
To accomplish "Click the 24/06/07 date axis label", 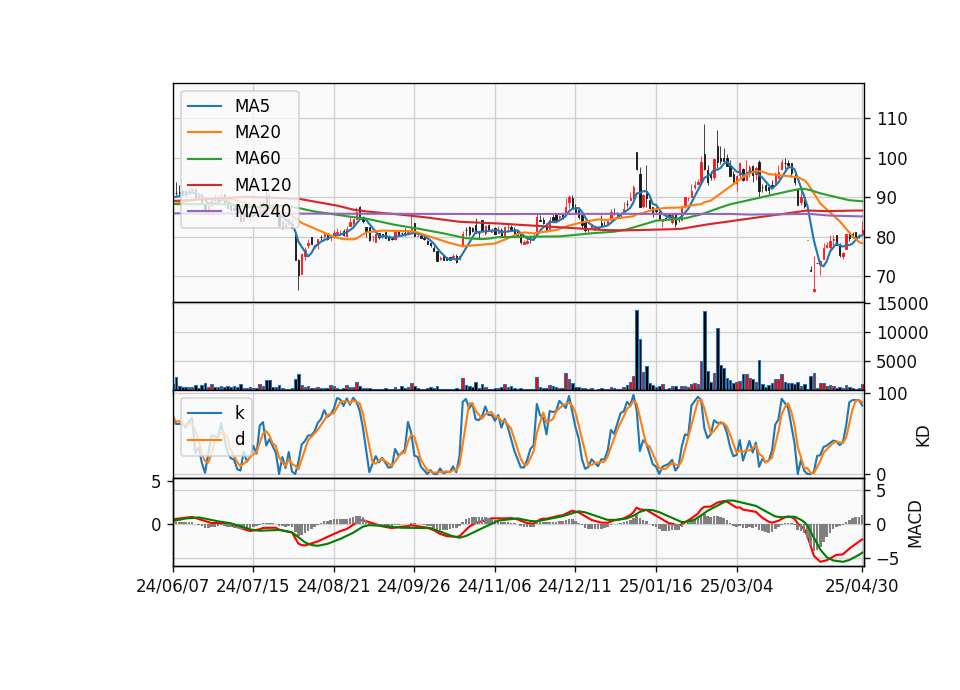I will pyautogui.click(x=173, y=586).
